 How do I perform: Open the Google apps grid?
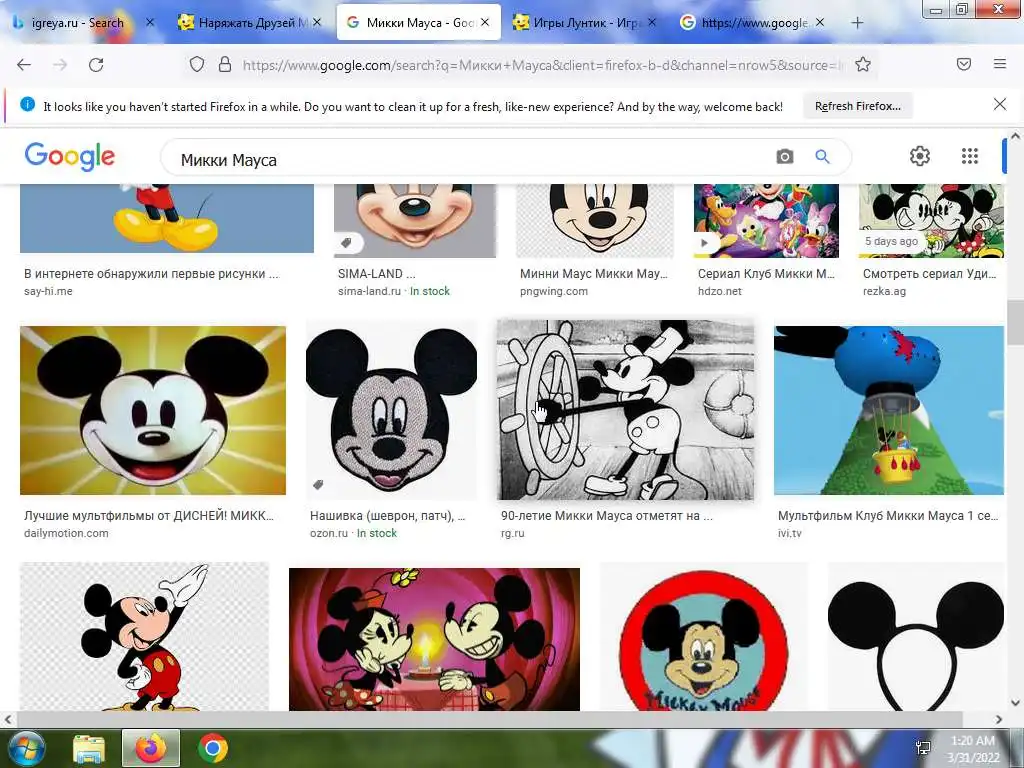click(970, 156)
